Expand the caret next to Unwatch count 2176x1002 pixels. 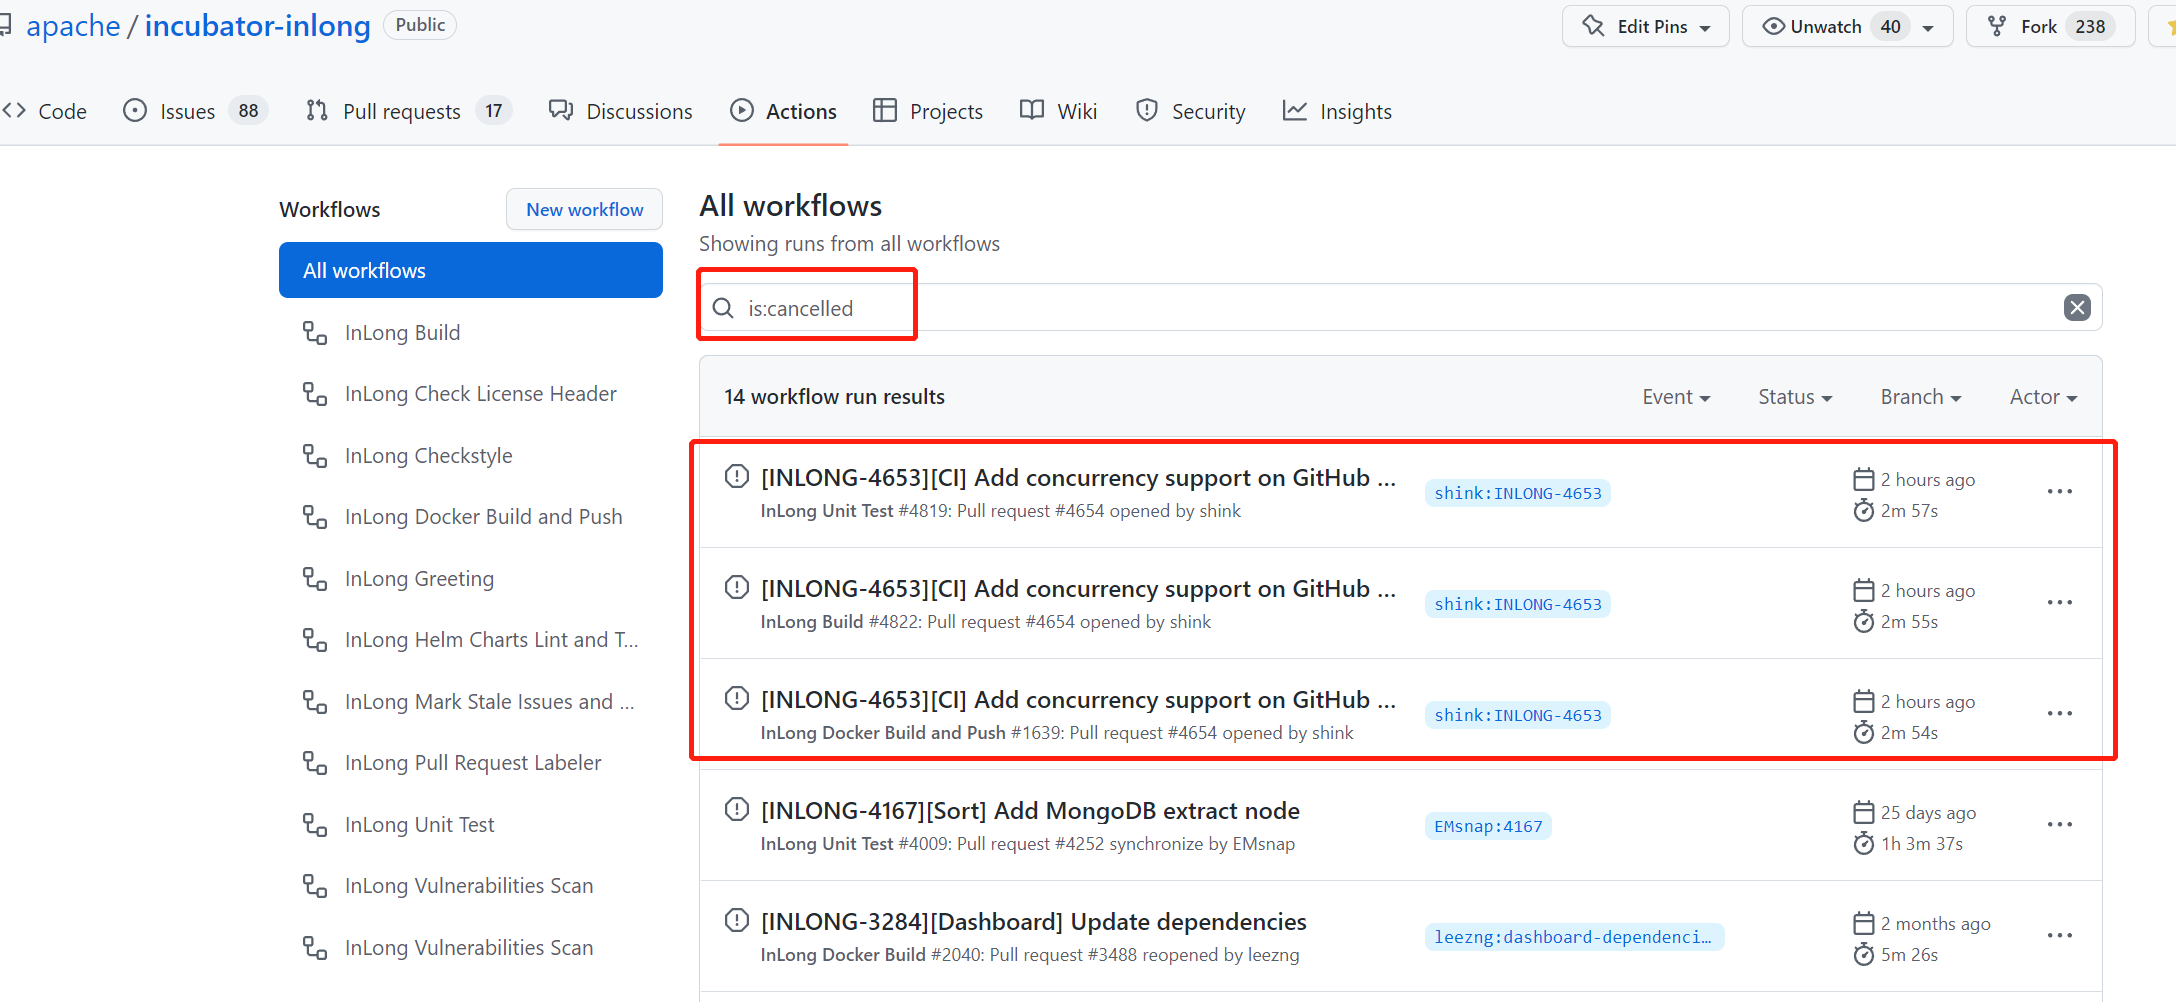[1928, 27]
